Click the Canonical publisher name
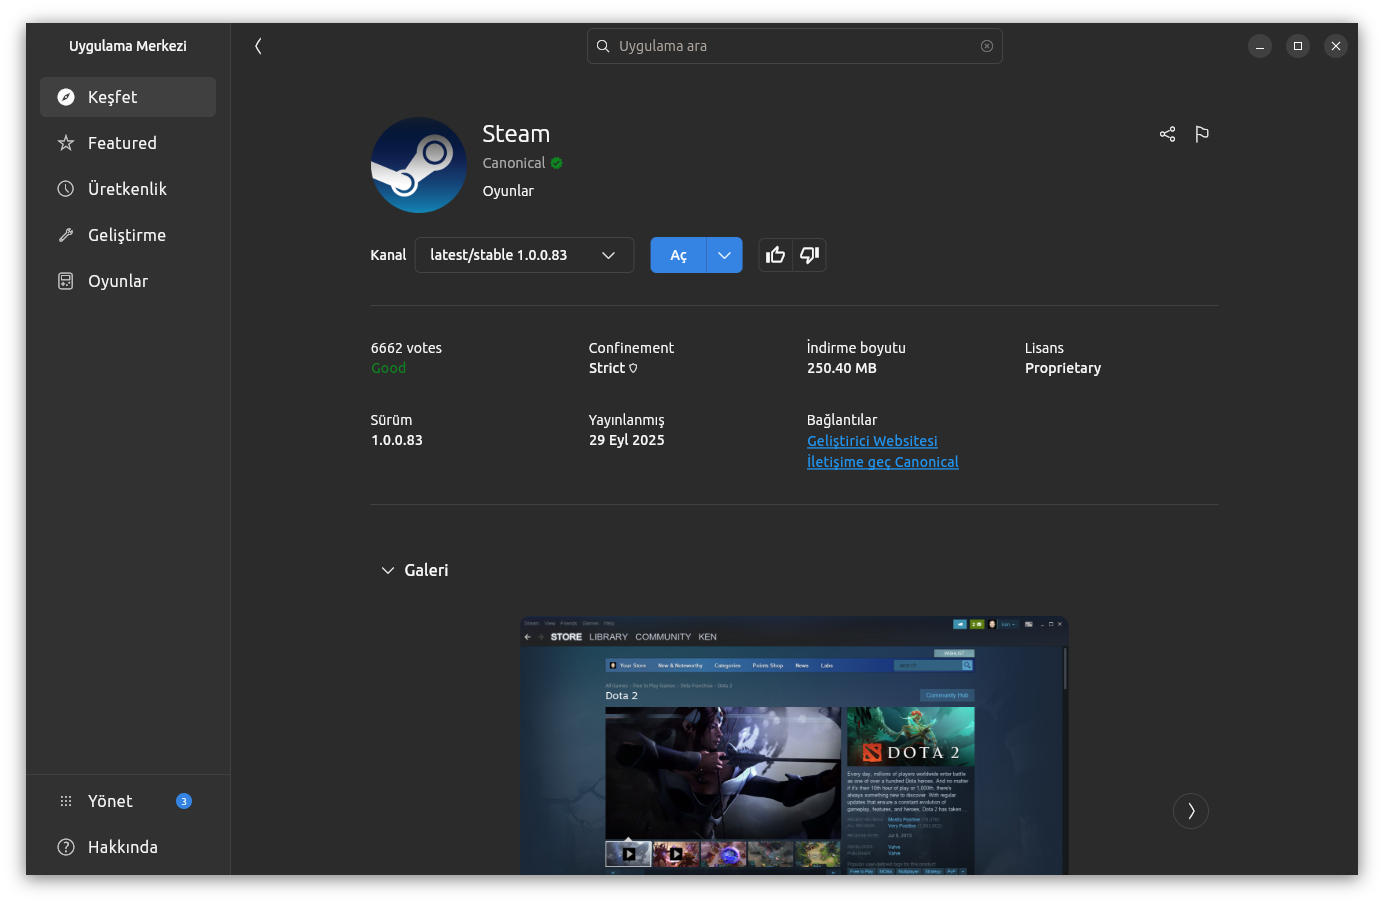This screenshot has width=1384, height=904. click(x=514, y=163)
